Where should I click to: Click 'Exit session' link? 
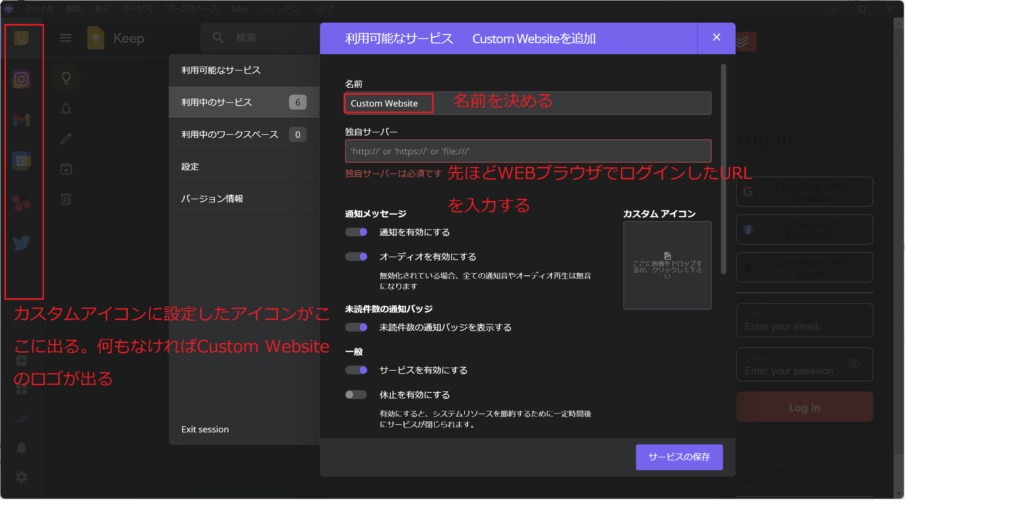click(205, 429)
